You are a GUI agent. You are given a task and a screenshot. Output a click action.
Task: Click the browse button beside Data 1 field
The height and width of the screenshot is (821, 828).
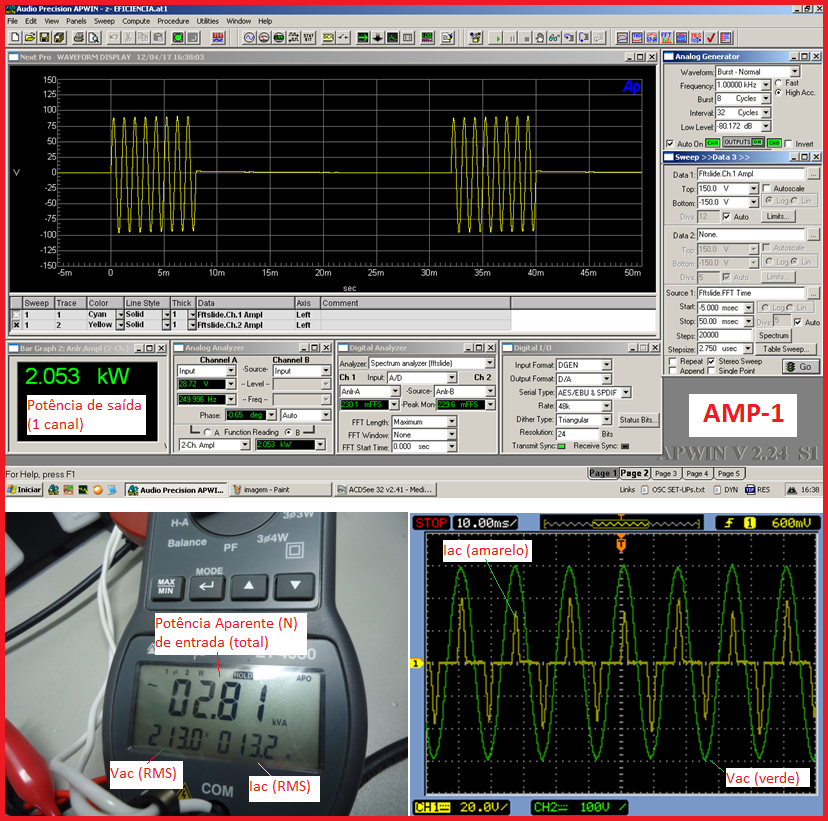(x=813, y=174)
